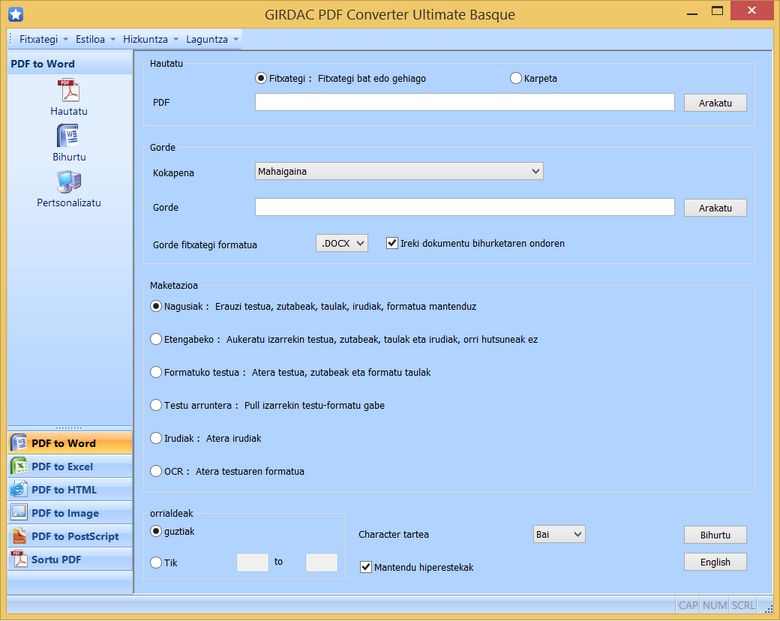Select the Testu arruntera layout option
The width and height of the screenshot is (780, 621).
point(156,405)
